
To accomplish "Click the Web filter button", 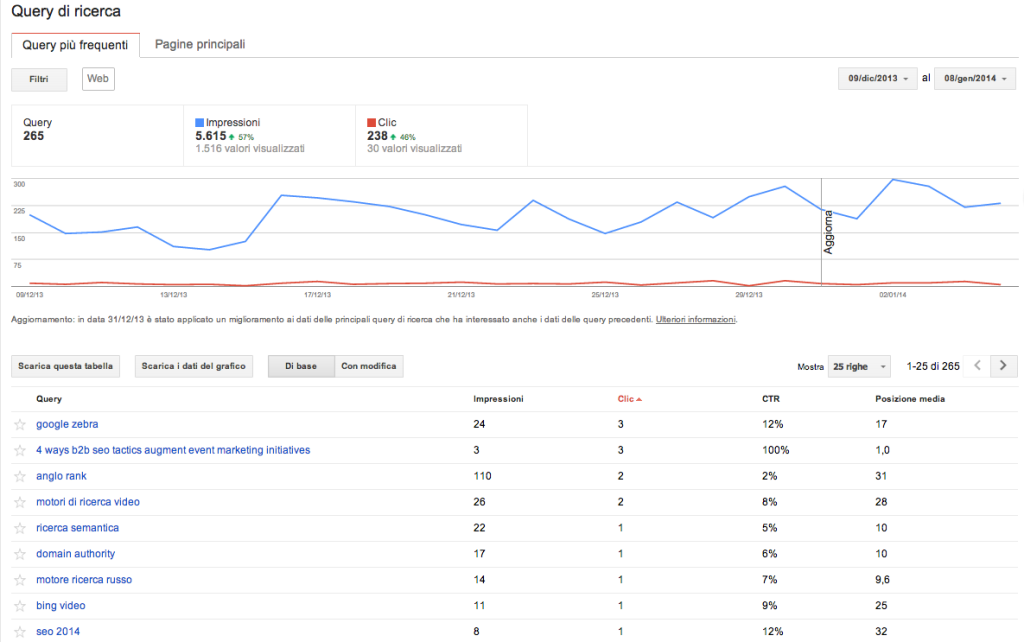I will (98, 79).
